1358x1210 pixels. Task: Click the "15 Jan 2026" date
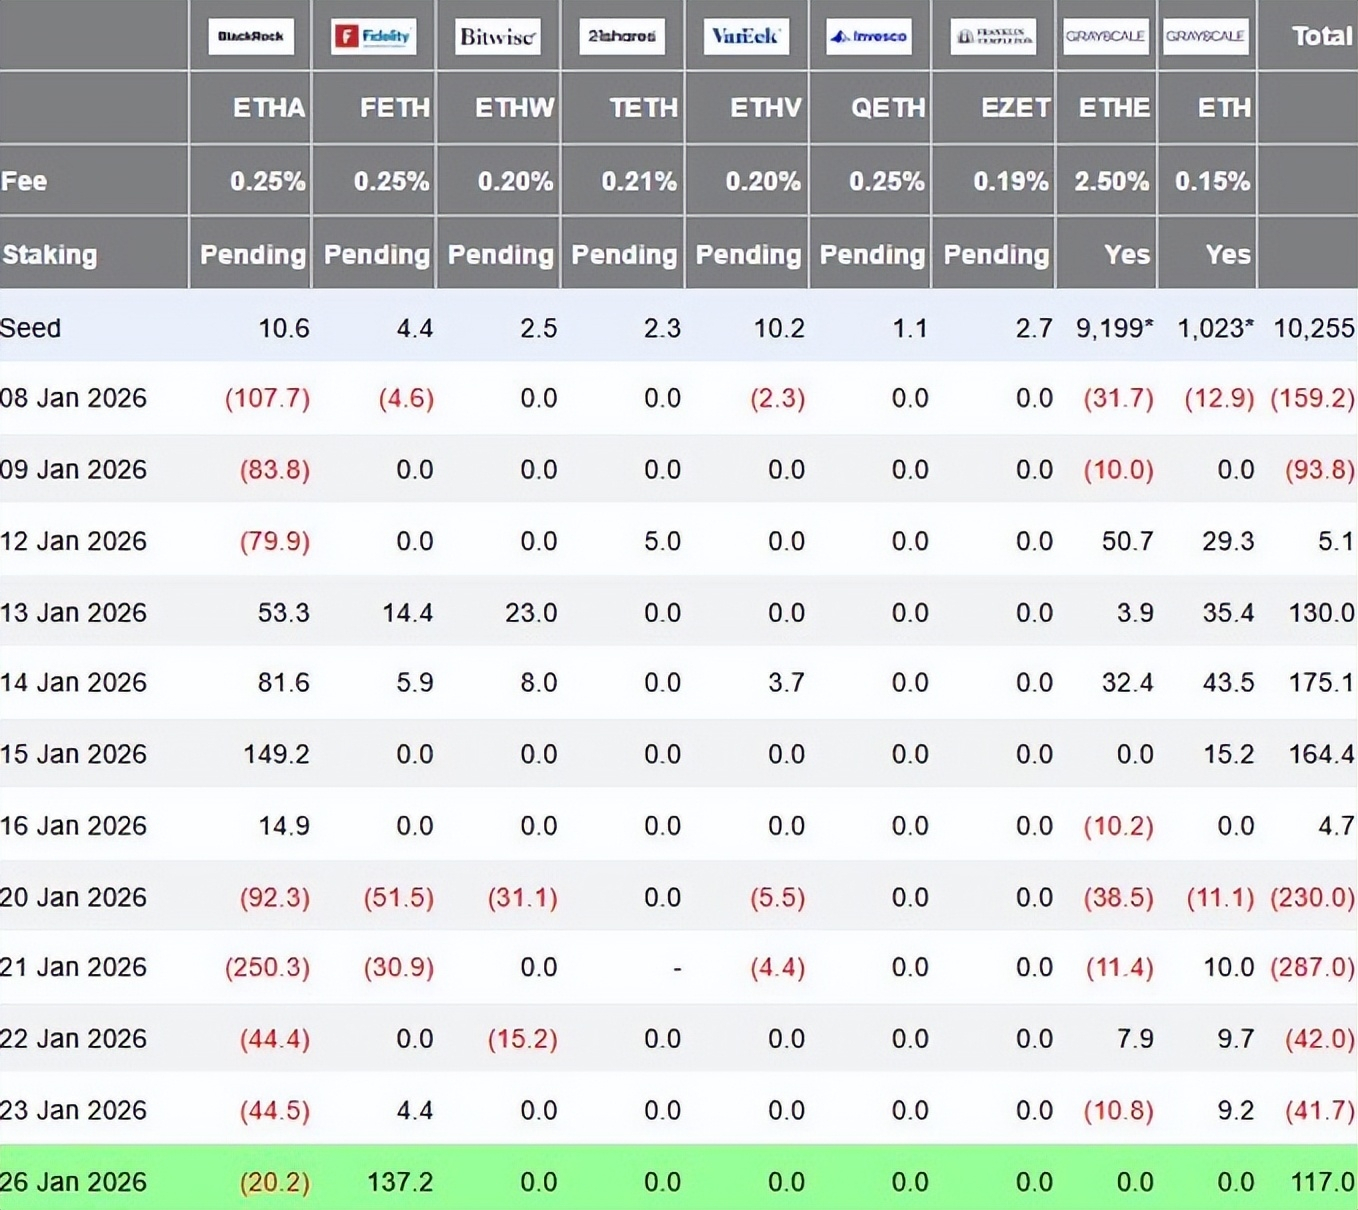coord(74,754)
